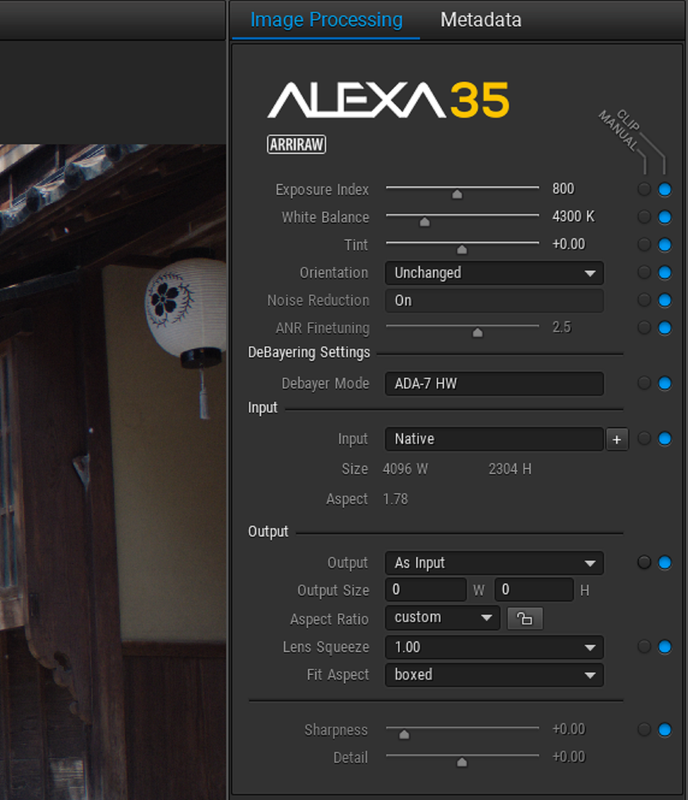
Task: Select Clip radio for Tint
Action: (665, 244)
